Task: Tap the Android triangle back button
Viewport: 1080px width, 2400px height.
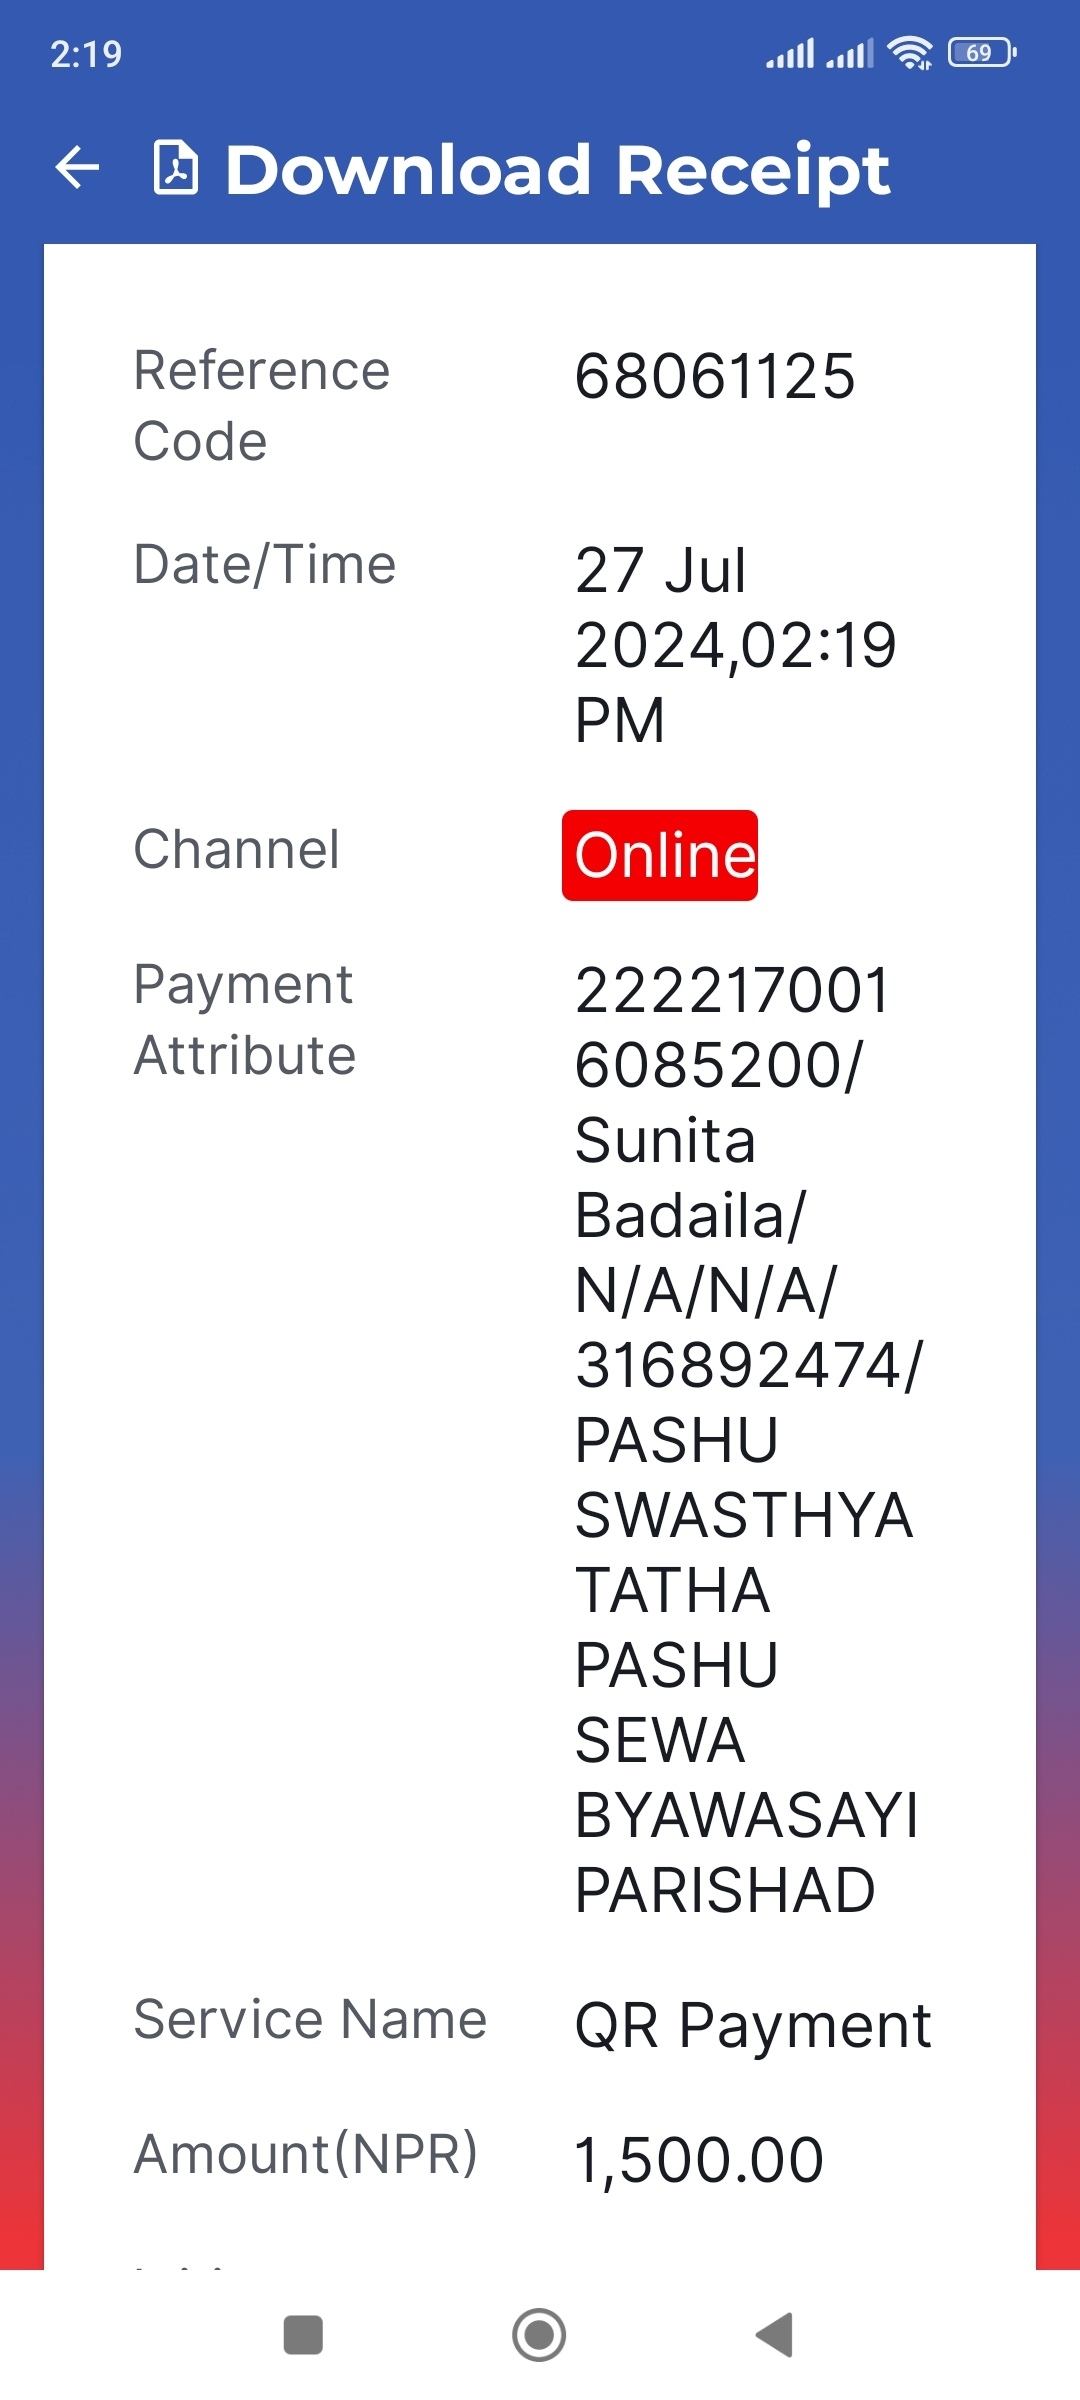Action: (774, 2335)
